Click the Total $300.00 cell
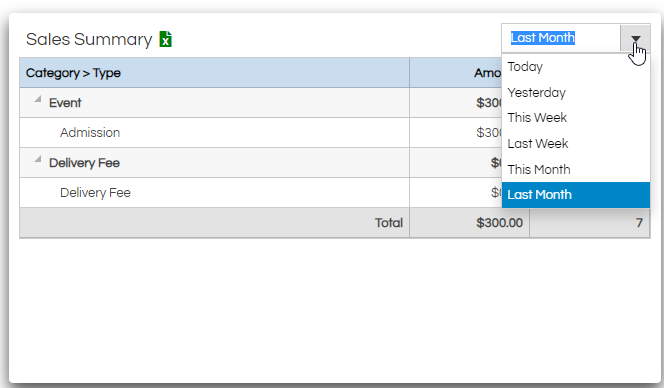 [x=469, y=223]
